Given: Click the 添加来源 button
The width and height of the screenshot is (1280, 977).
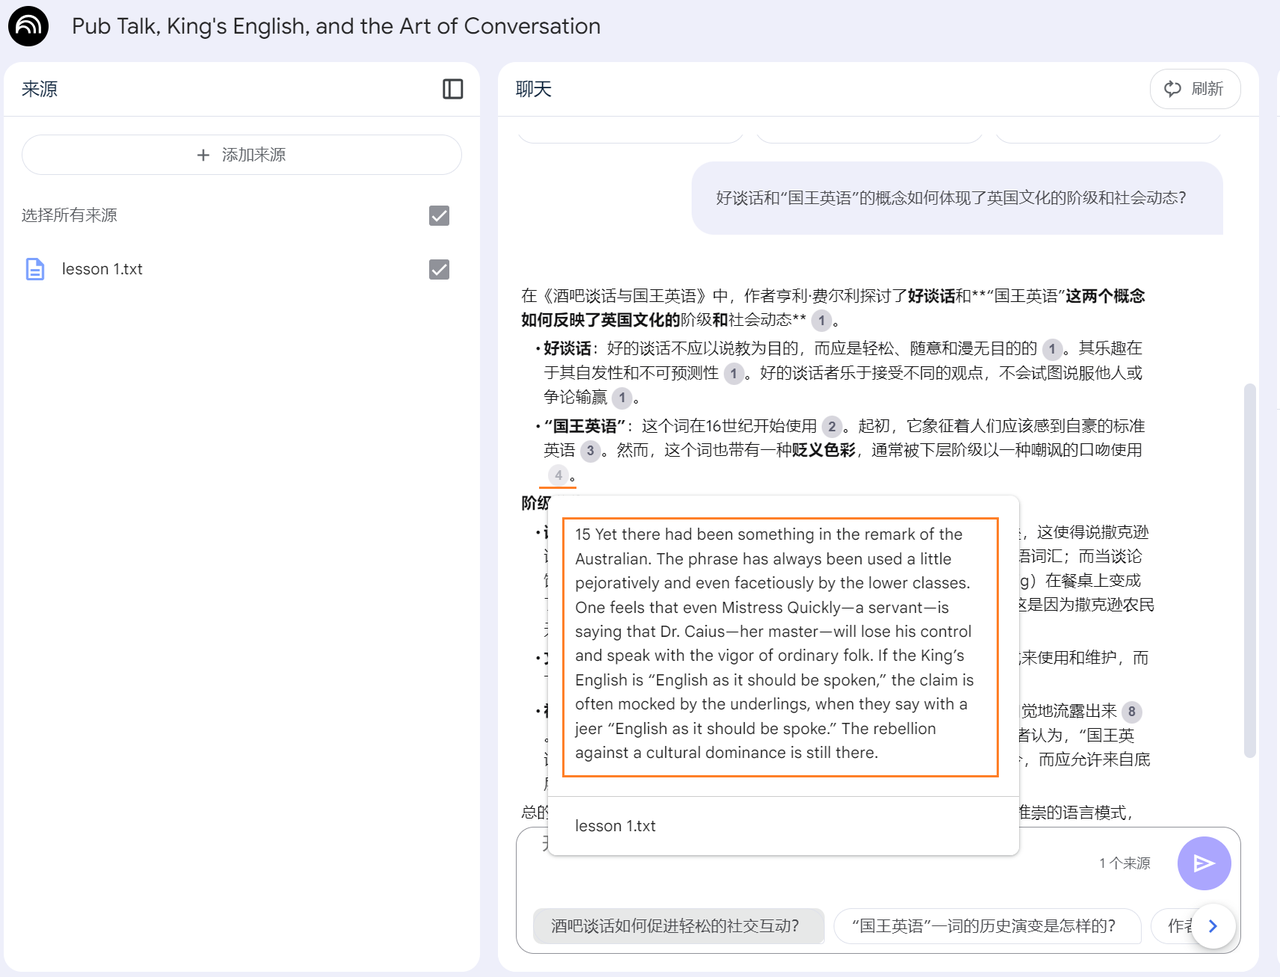Looking at the screenshot, I should 241,155.
